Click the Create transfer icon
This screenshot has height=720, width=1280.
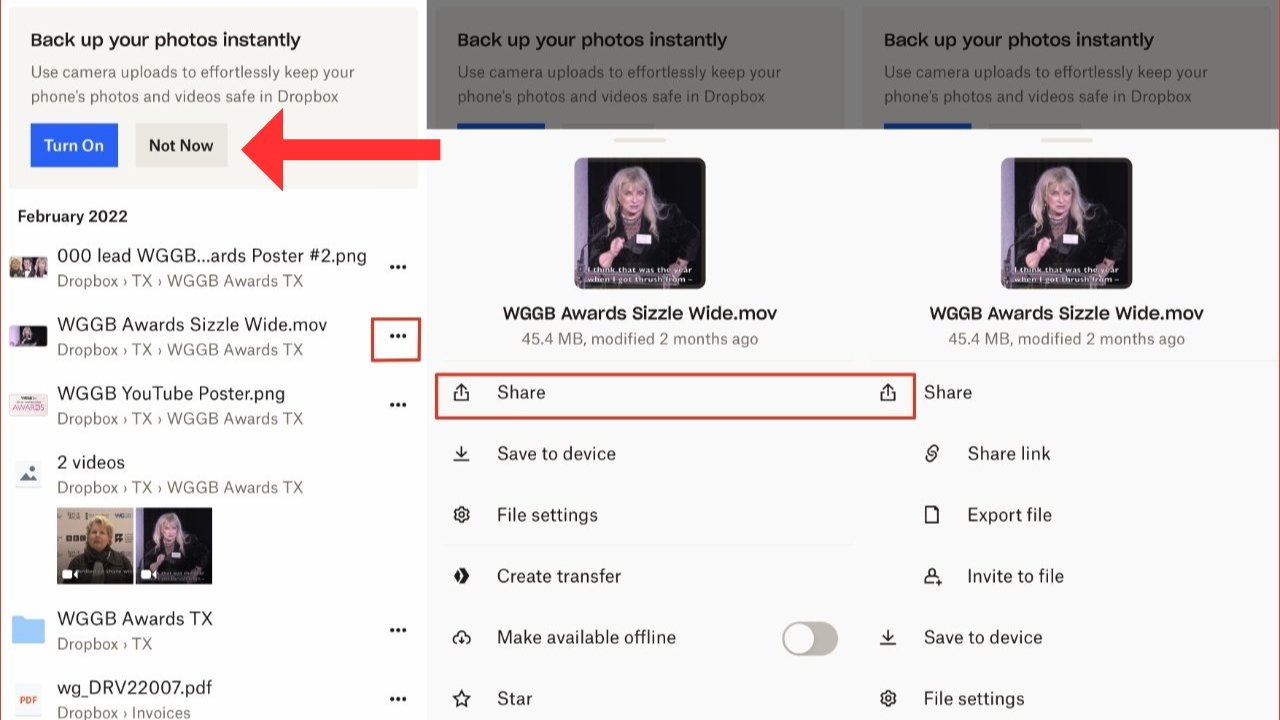click(x=461, y=576)
